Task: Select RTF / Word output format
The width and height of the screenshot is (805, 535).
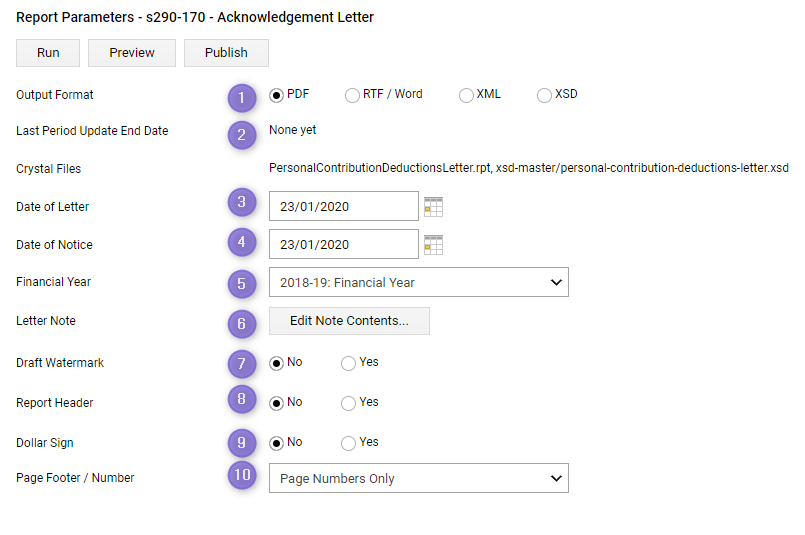Action: [x=352, y=95]
